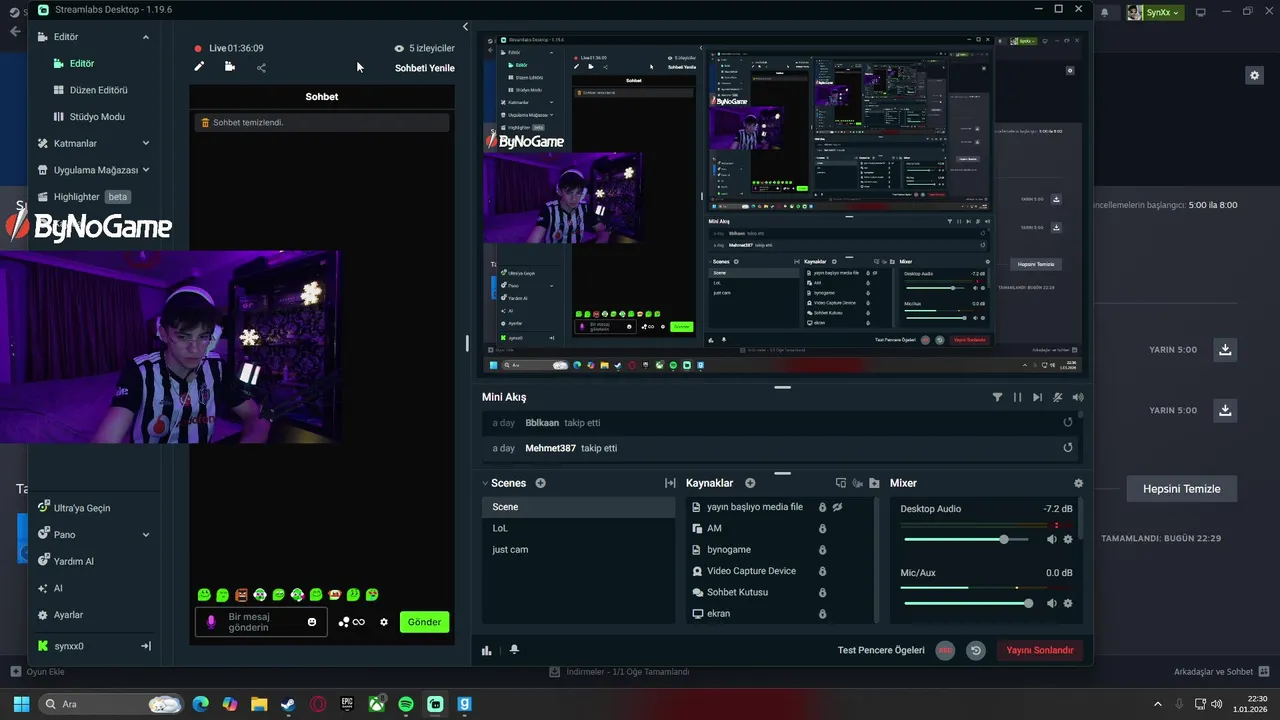Replay the Bblkaan follow alert
The height and width of the screenshot is (720, 1280).
click(x=1068, y=422)
